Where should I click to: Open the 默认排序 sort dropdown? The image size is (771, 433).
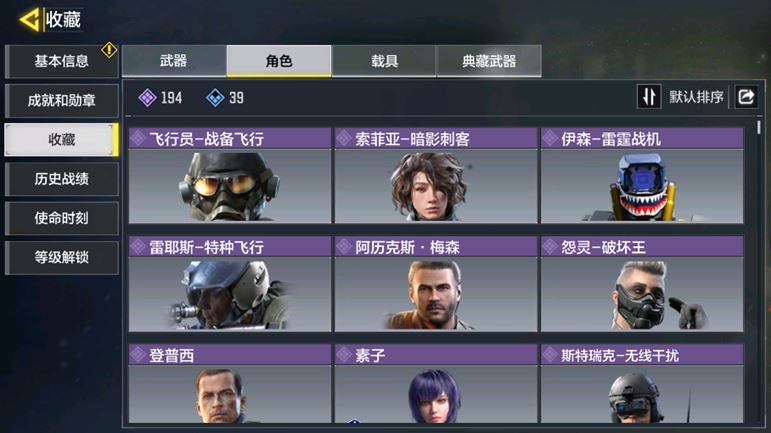click(x=696, y=97)
